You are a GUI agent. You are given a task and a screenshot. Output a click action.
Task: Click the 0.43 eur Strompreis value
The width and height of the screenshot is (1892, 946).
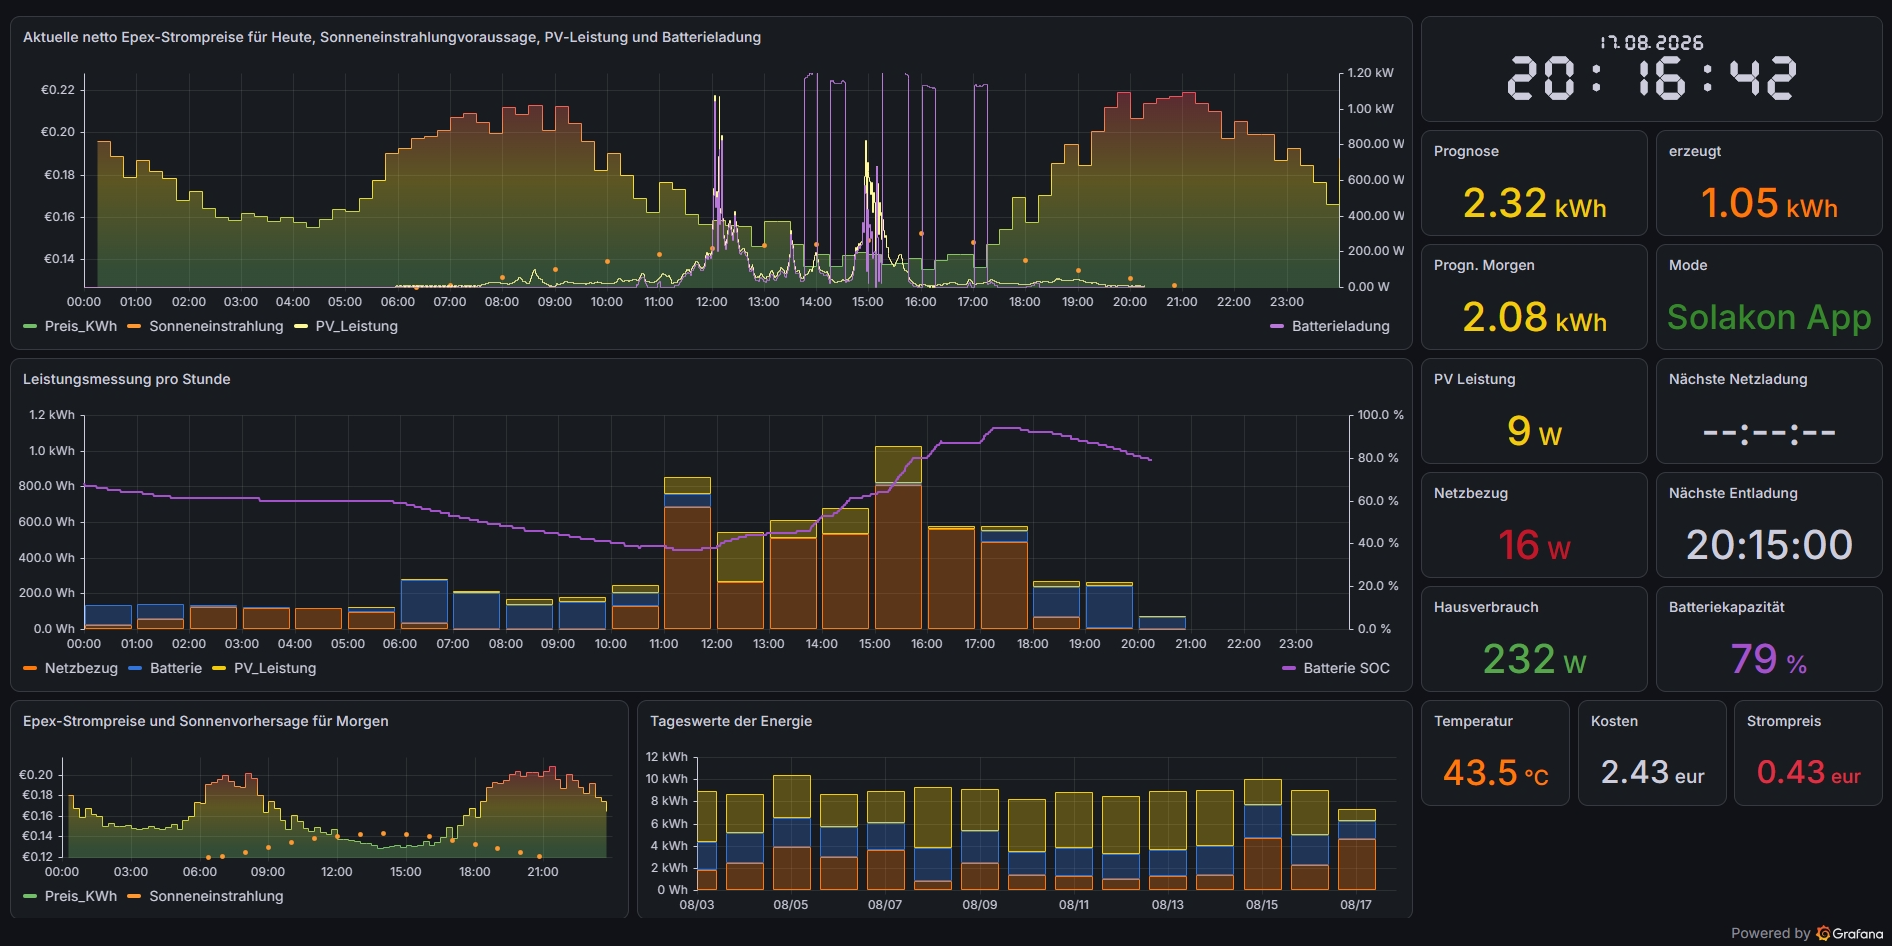[x=1808, y=772]
